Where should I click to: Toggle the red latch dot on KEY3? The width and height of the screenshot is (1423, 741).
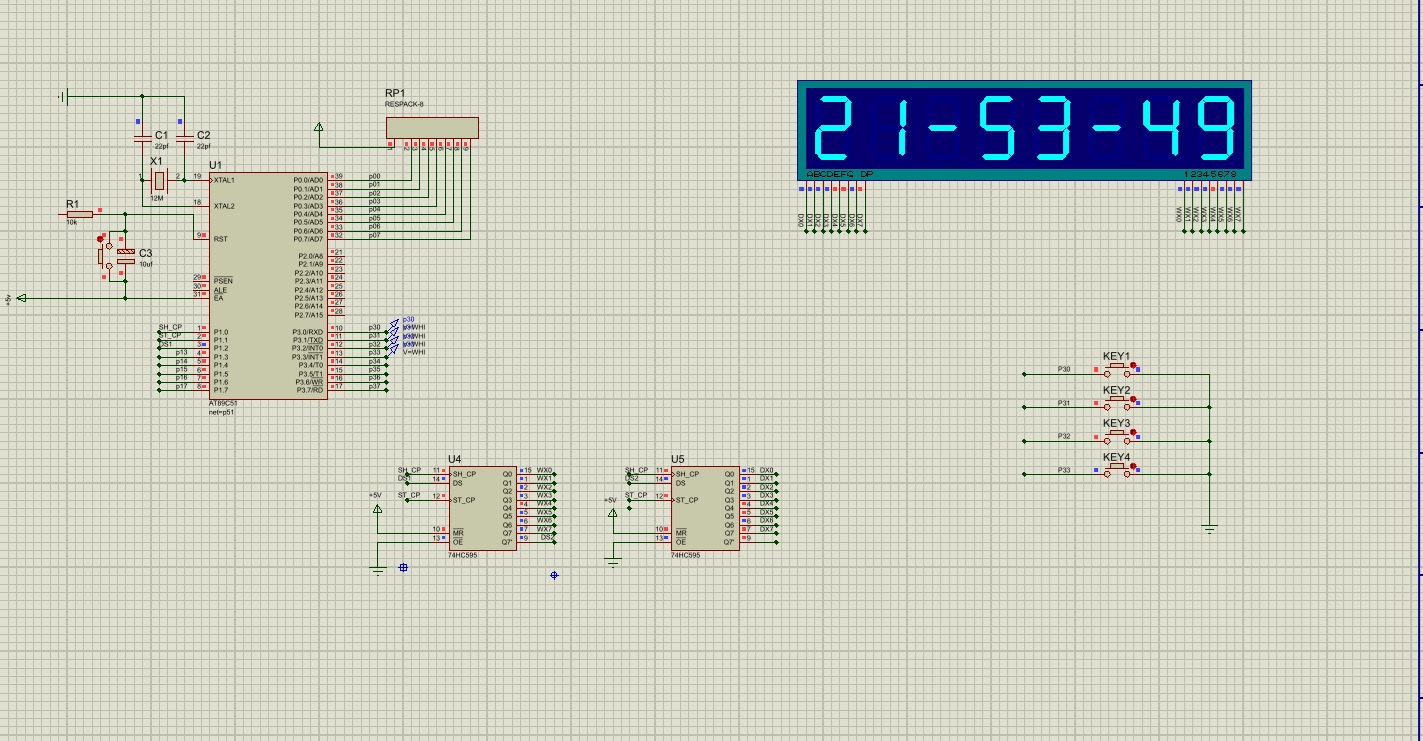1133,433
